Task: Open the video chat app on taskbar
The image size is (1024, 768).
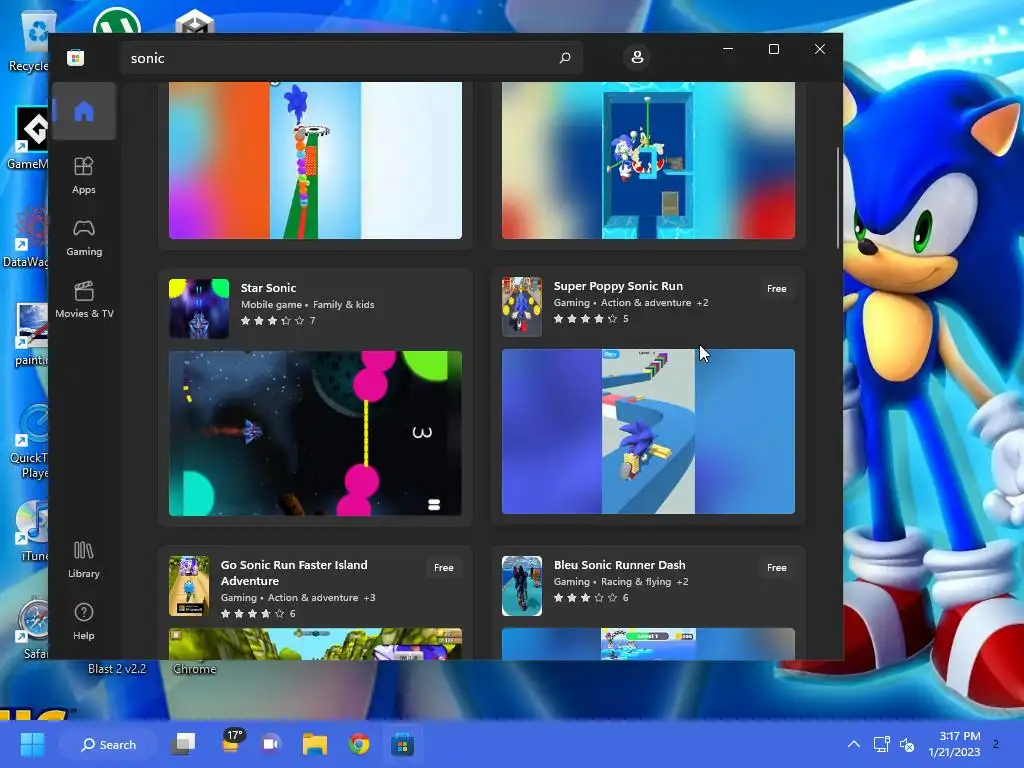Action: [x=271, y=744]
